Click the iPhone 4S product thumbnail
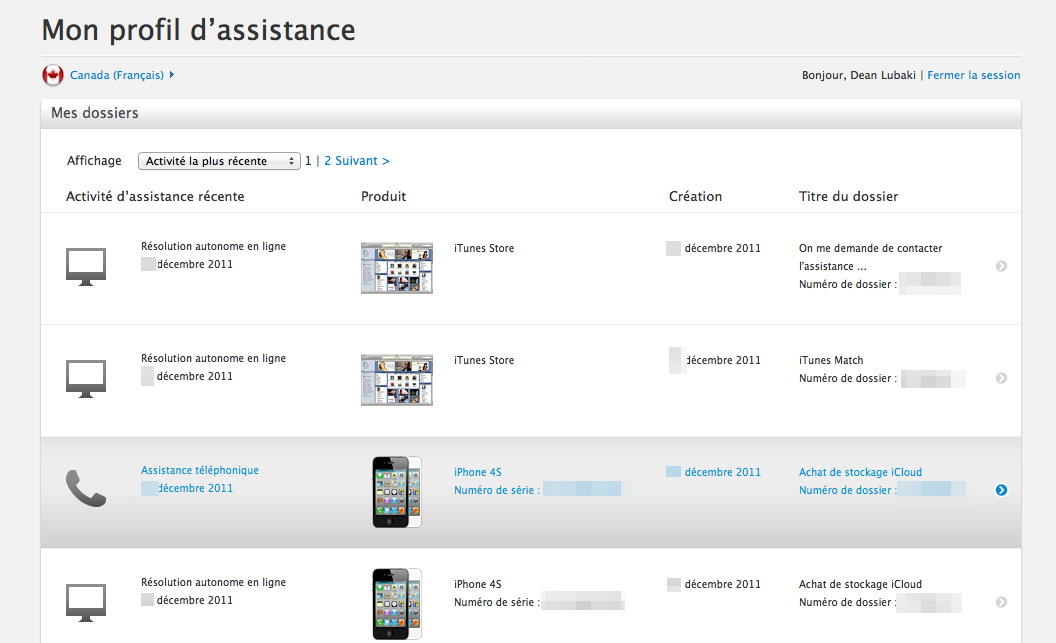Image resolution: width=1056 pixels, height=643 pixels. click(396, 491)
